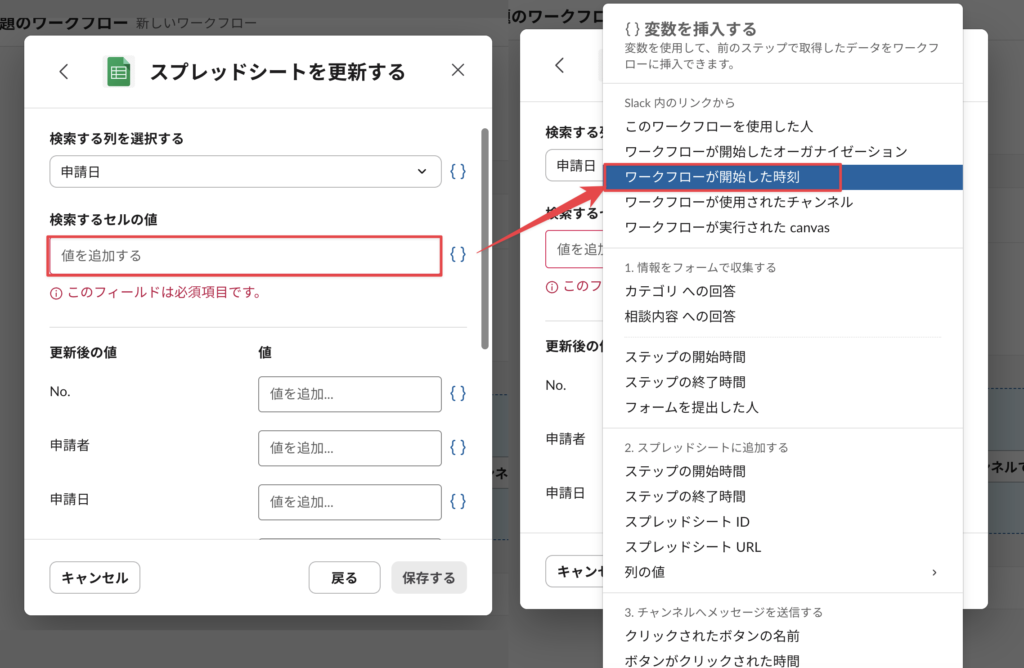Screen dimensions: 1024x668
Task: Click the 戻る button
Action: tap(344, 577)
